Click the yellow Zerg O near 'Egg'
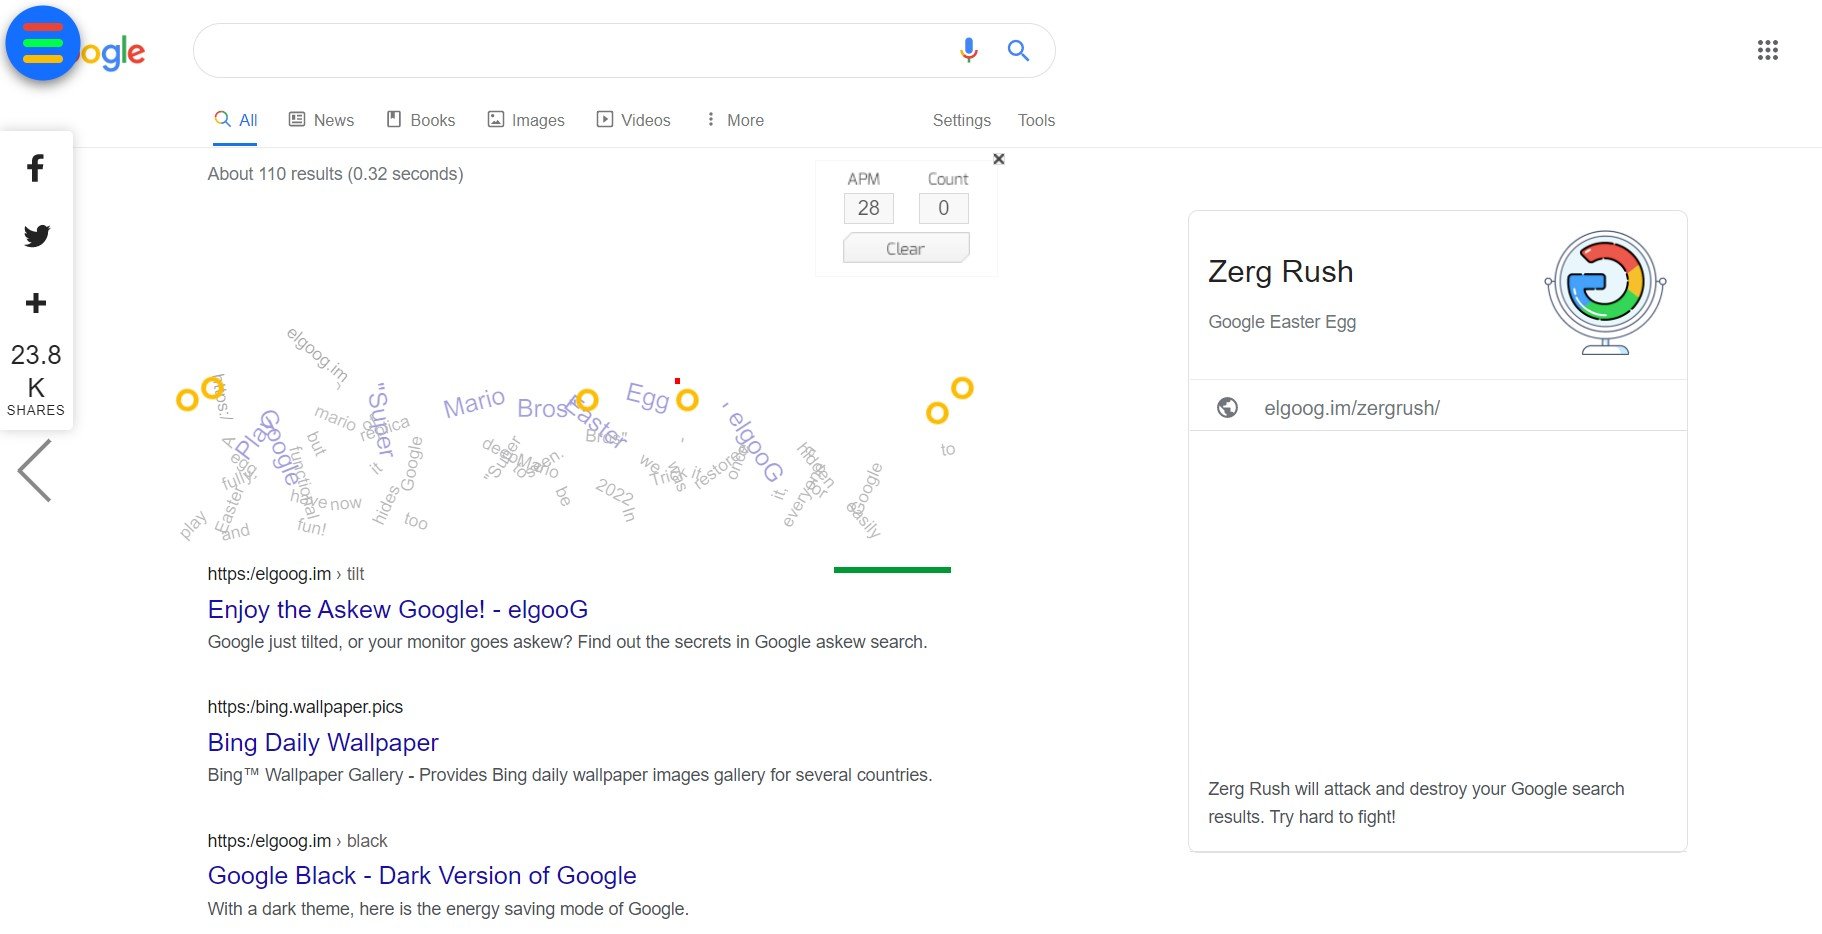The height and width of the screenshot is (934, 1822). tap(687, 400)
